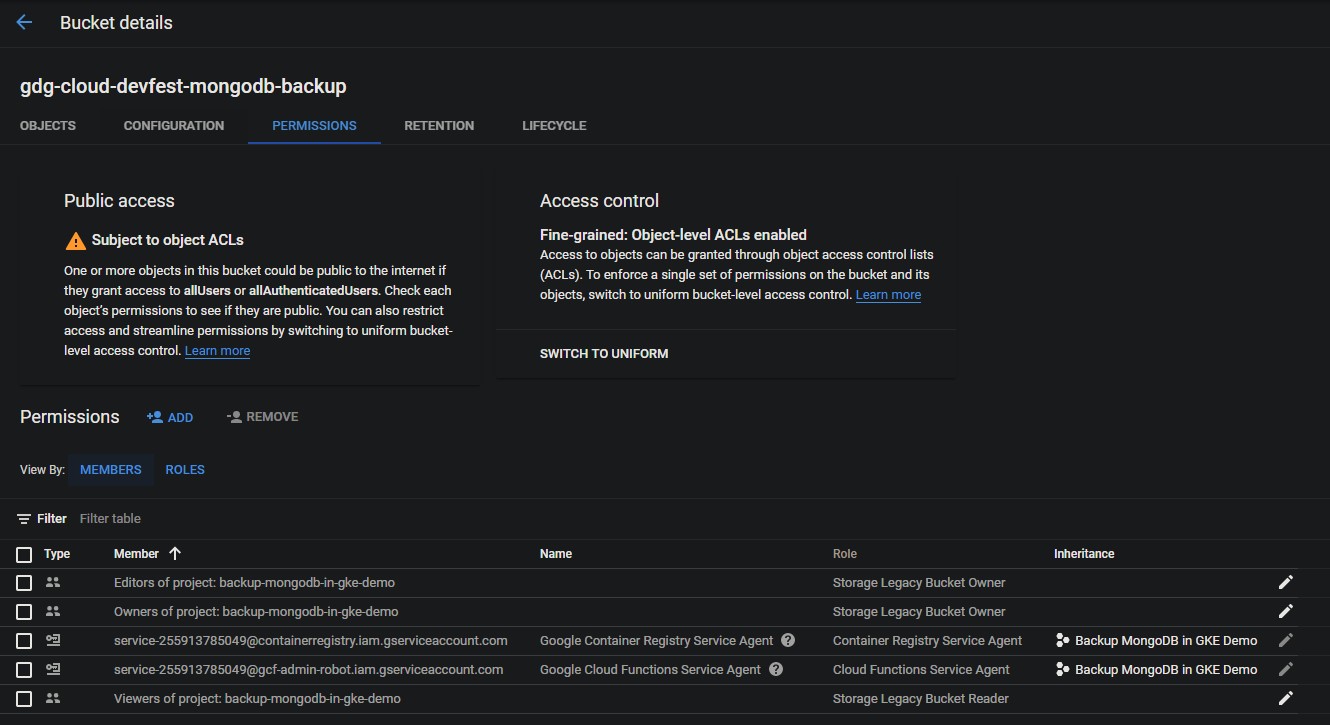Switch to the Lifecycle tab
Image resolution: width=1330 pixels, height=725 pixels.
(x=554, y=125)
